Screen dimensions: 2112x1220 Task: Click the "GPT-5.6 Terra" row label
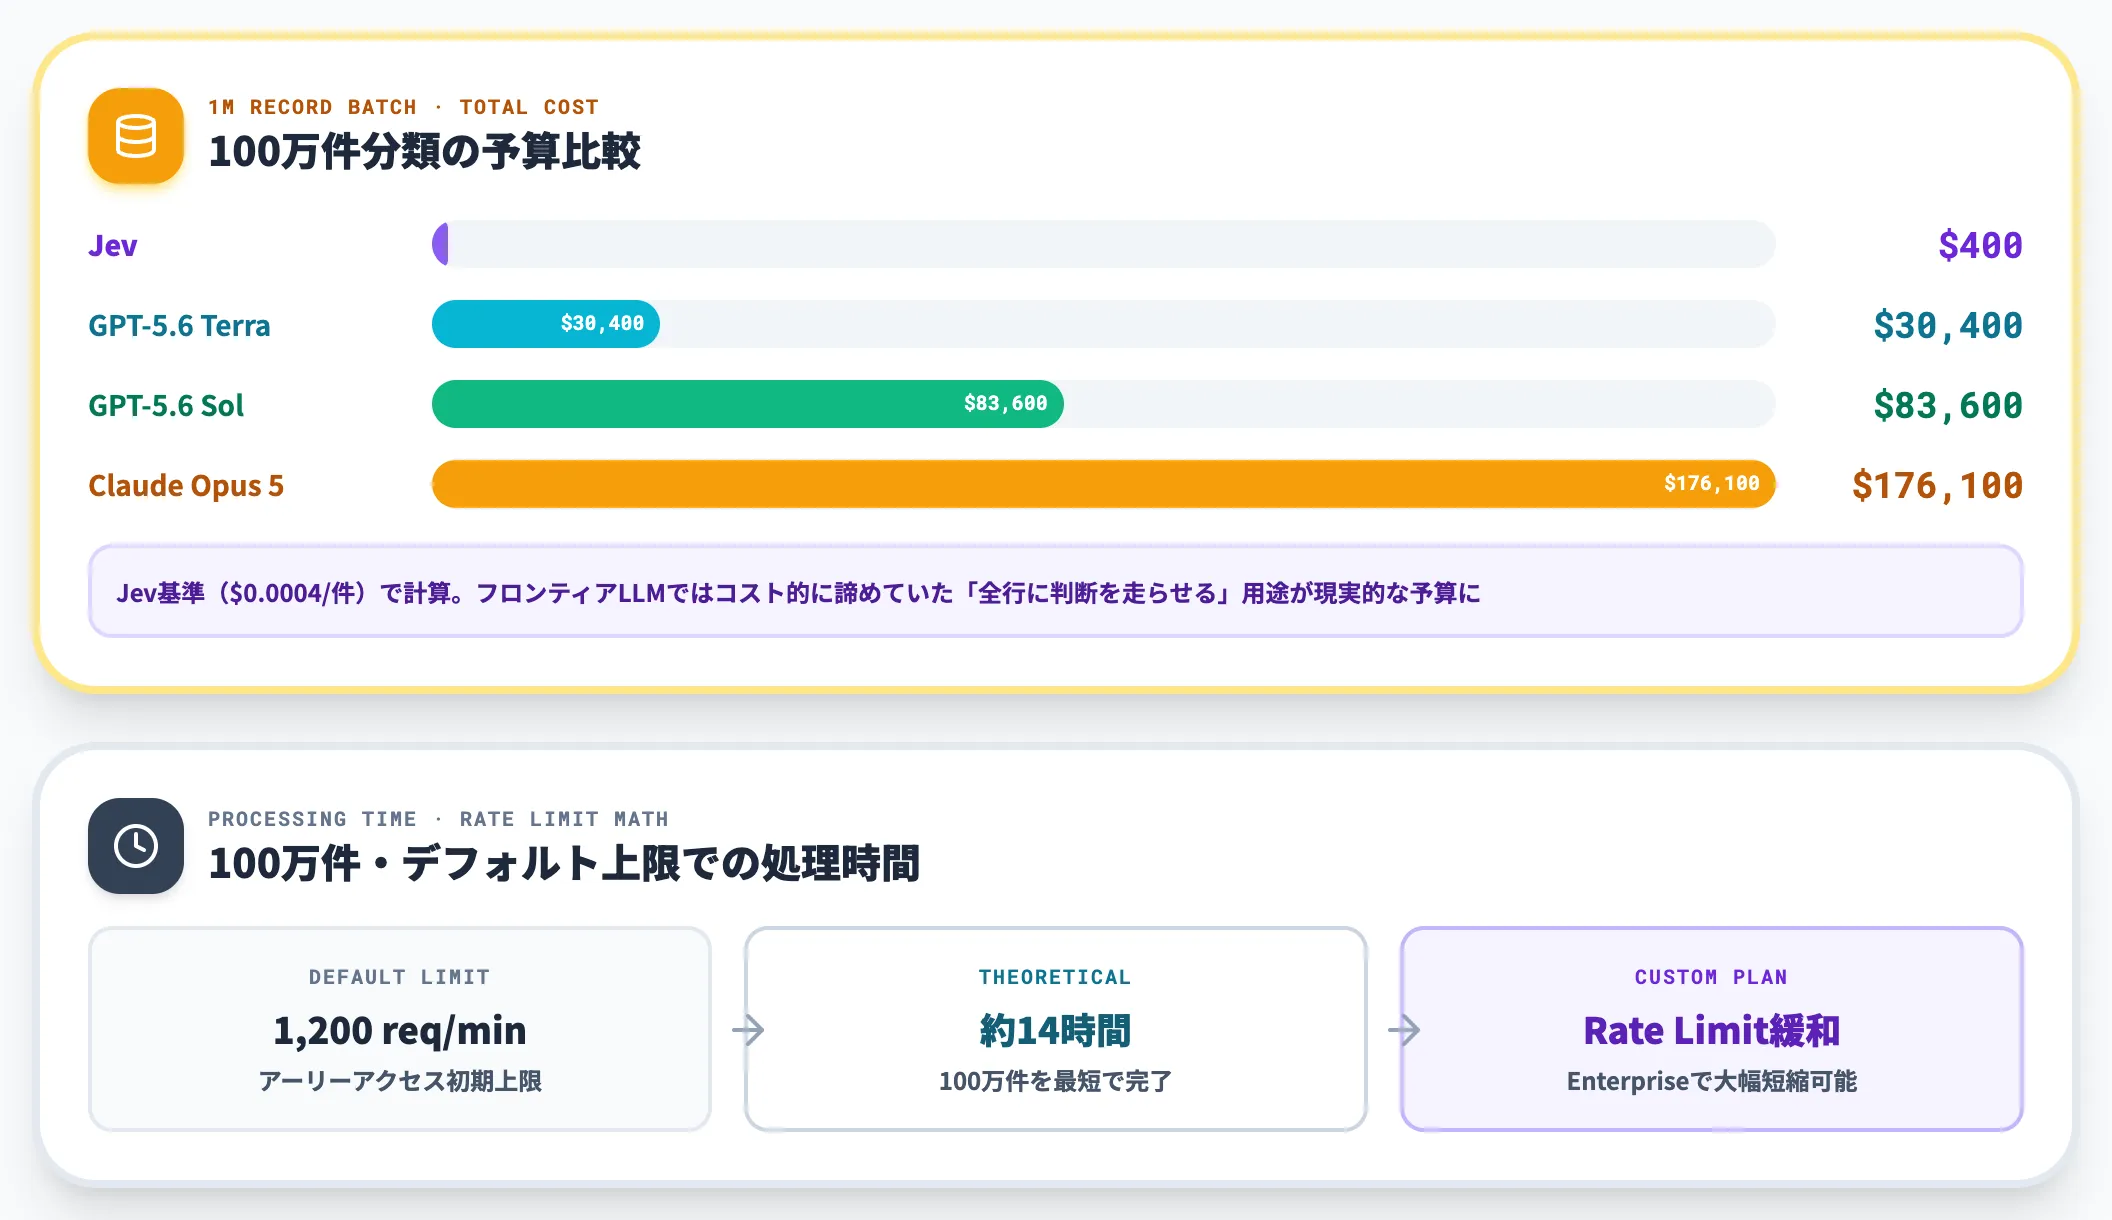click(x=179, y=325)
